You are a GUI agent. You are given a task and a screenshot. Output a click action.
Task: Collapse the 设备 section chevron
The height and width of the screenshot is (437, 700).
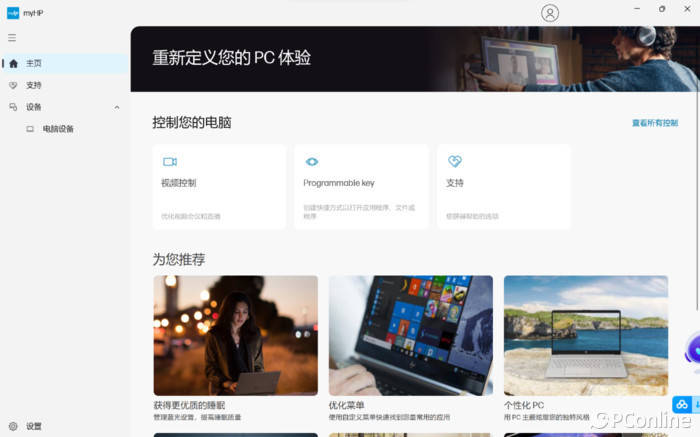(117, 107)
